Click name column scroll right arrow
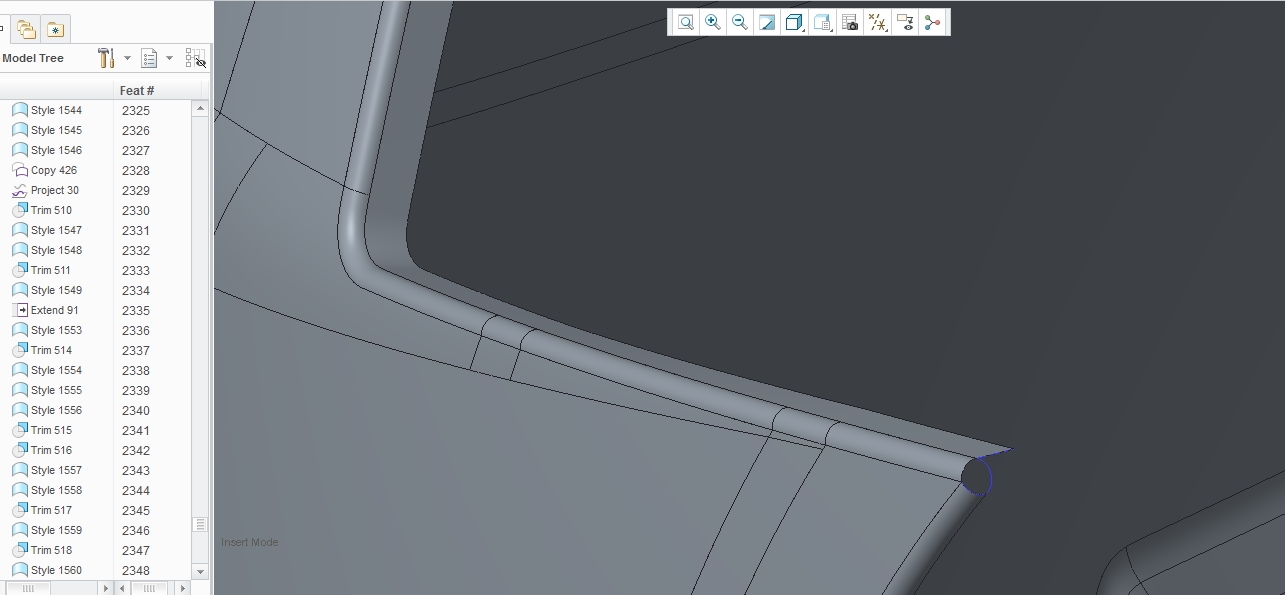The height and width of the screenshot is (595, 1285). (x=106, y=588)
